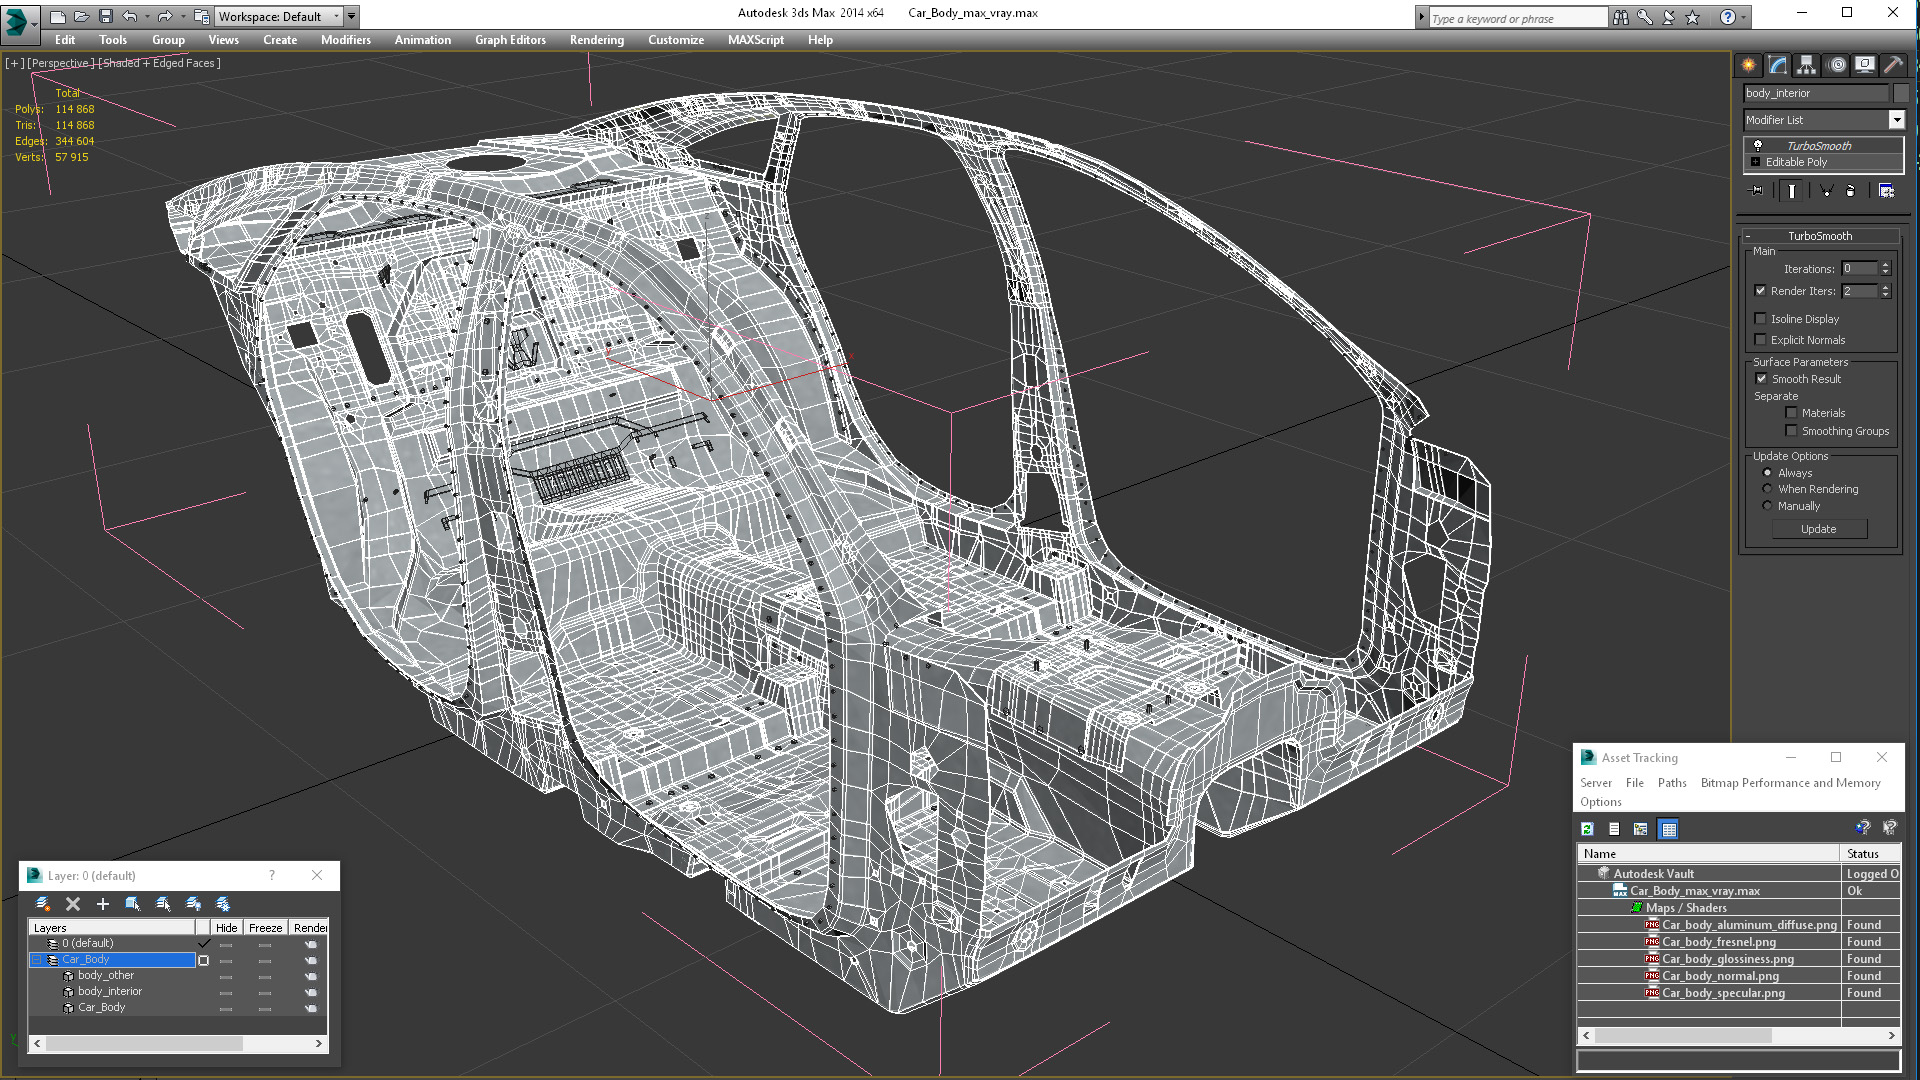Enable Separate by Smoothing Groups checkbox
Screen dimensions: 1920x1080
1791,431
